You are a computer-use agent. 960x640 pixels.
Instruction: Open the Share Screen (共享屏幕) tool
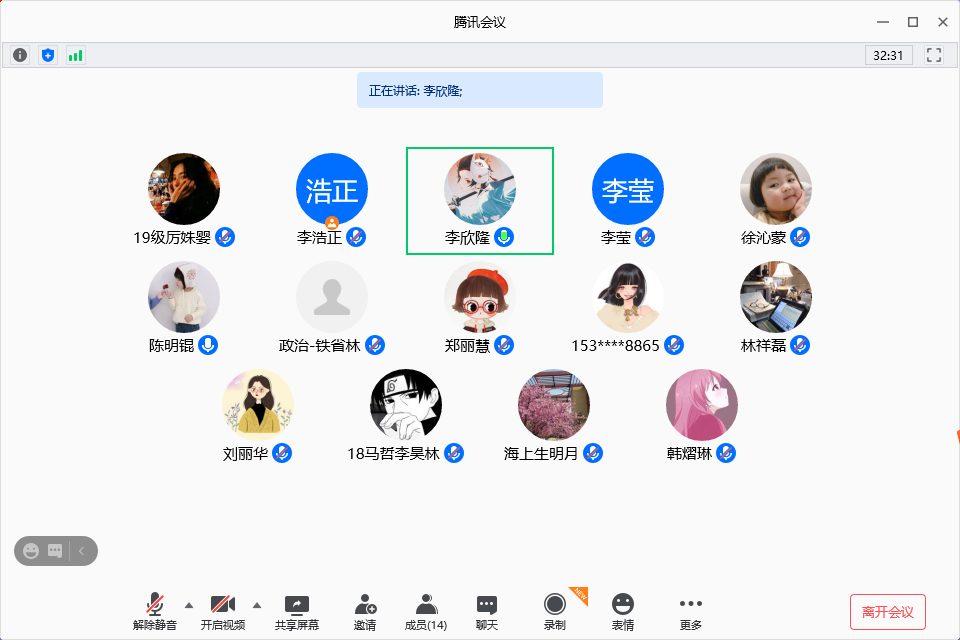[x=297, y=611]
